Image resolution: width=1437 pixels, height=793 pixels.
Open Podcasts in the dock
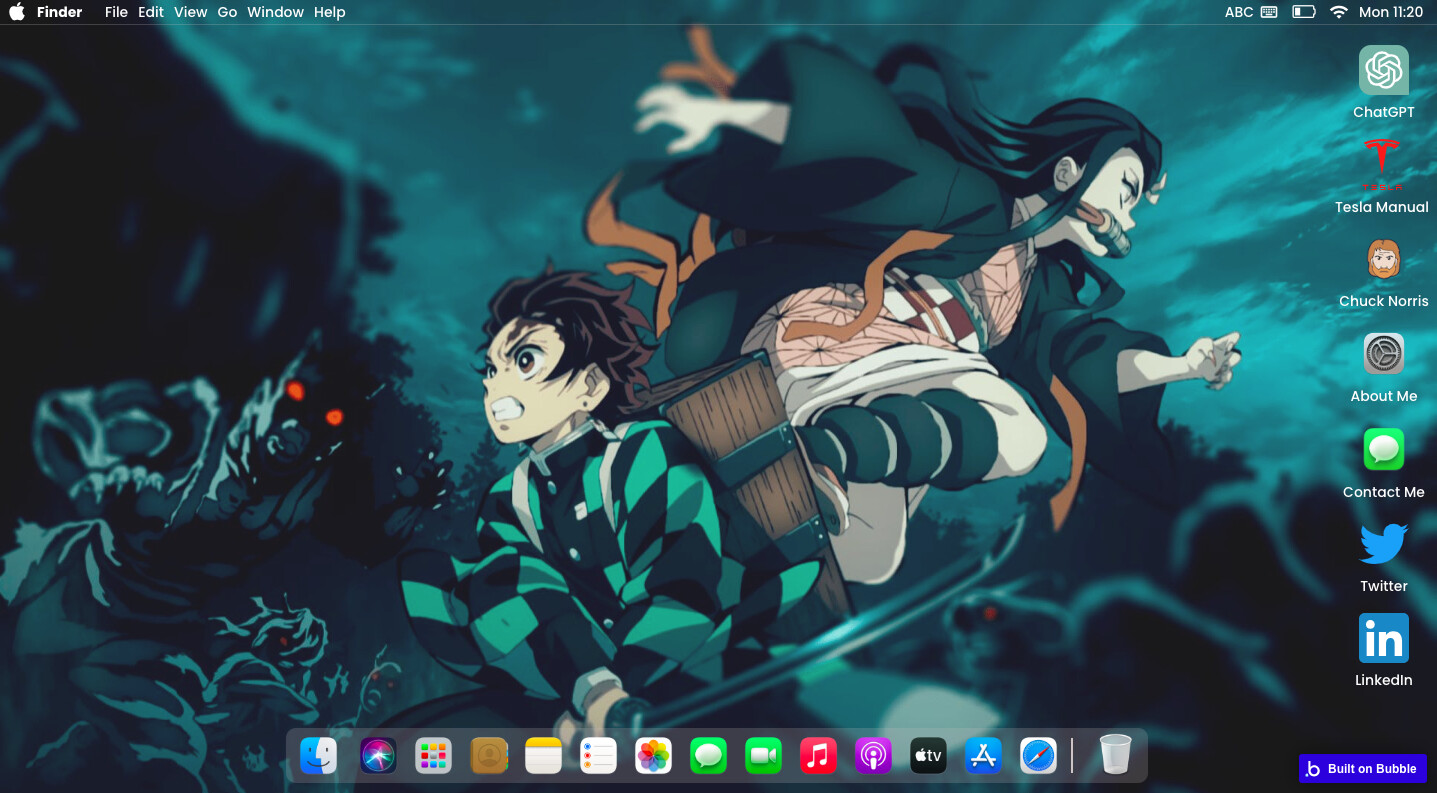coord(874,755)
